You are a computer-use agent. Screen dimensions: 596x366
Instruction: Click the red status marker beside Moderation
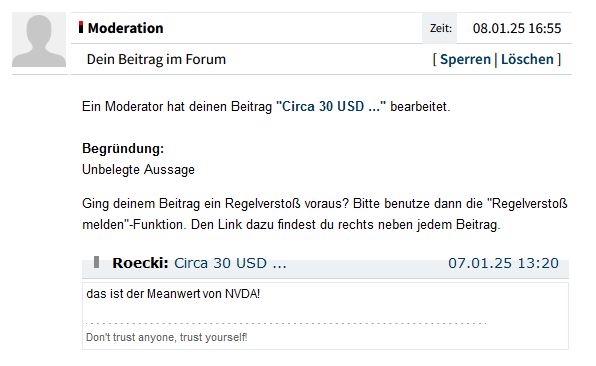(x=81, y=27)
